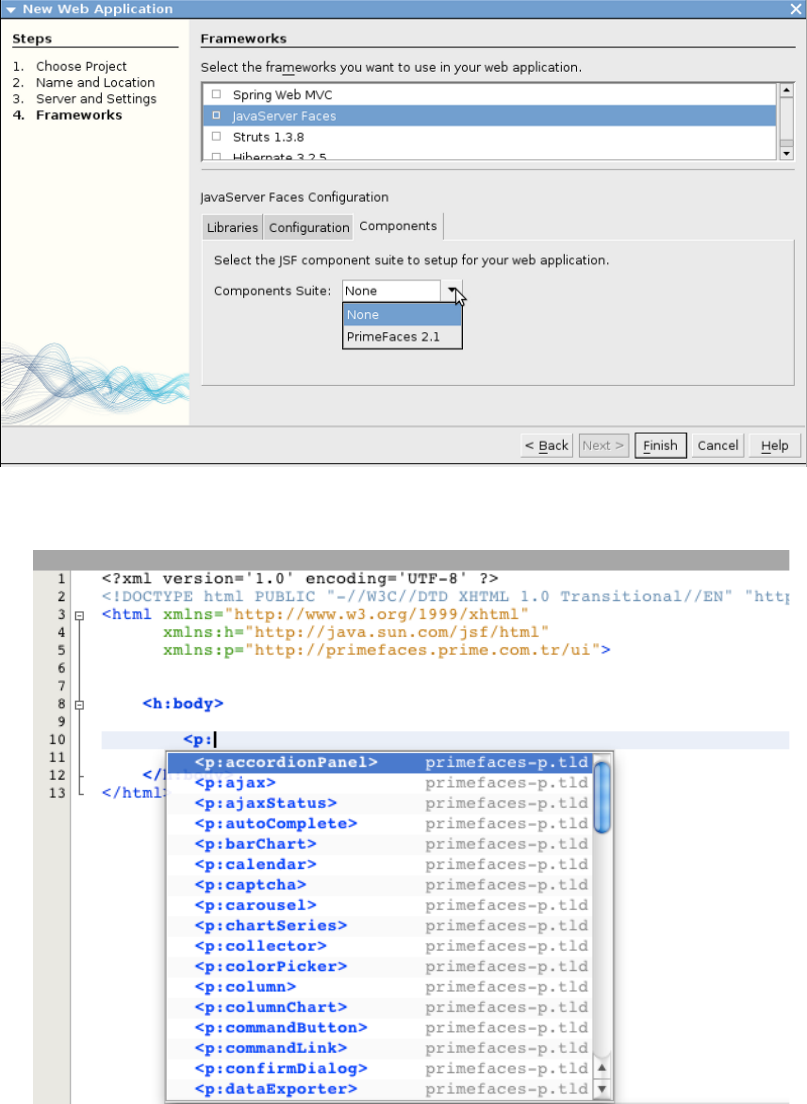Viewport: 807px width, 1104px height.
Task: Select p:commandButton completion item
Action: point(380,1028)
